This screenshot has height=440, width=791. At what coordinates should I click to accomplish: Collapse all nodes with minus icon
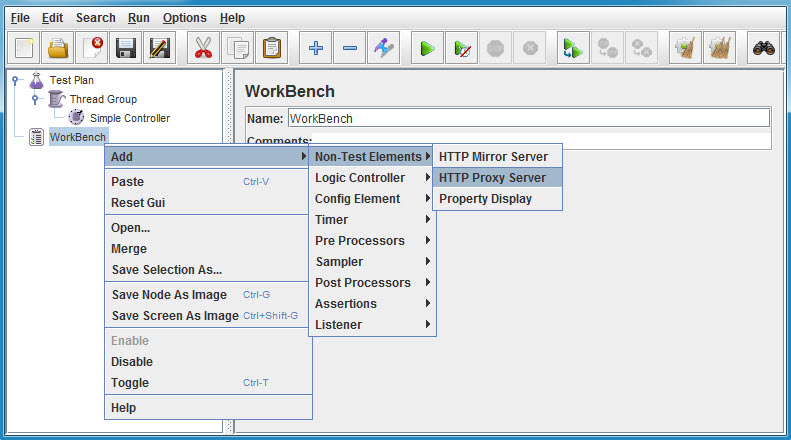350,48
